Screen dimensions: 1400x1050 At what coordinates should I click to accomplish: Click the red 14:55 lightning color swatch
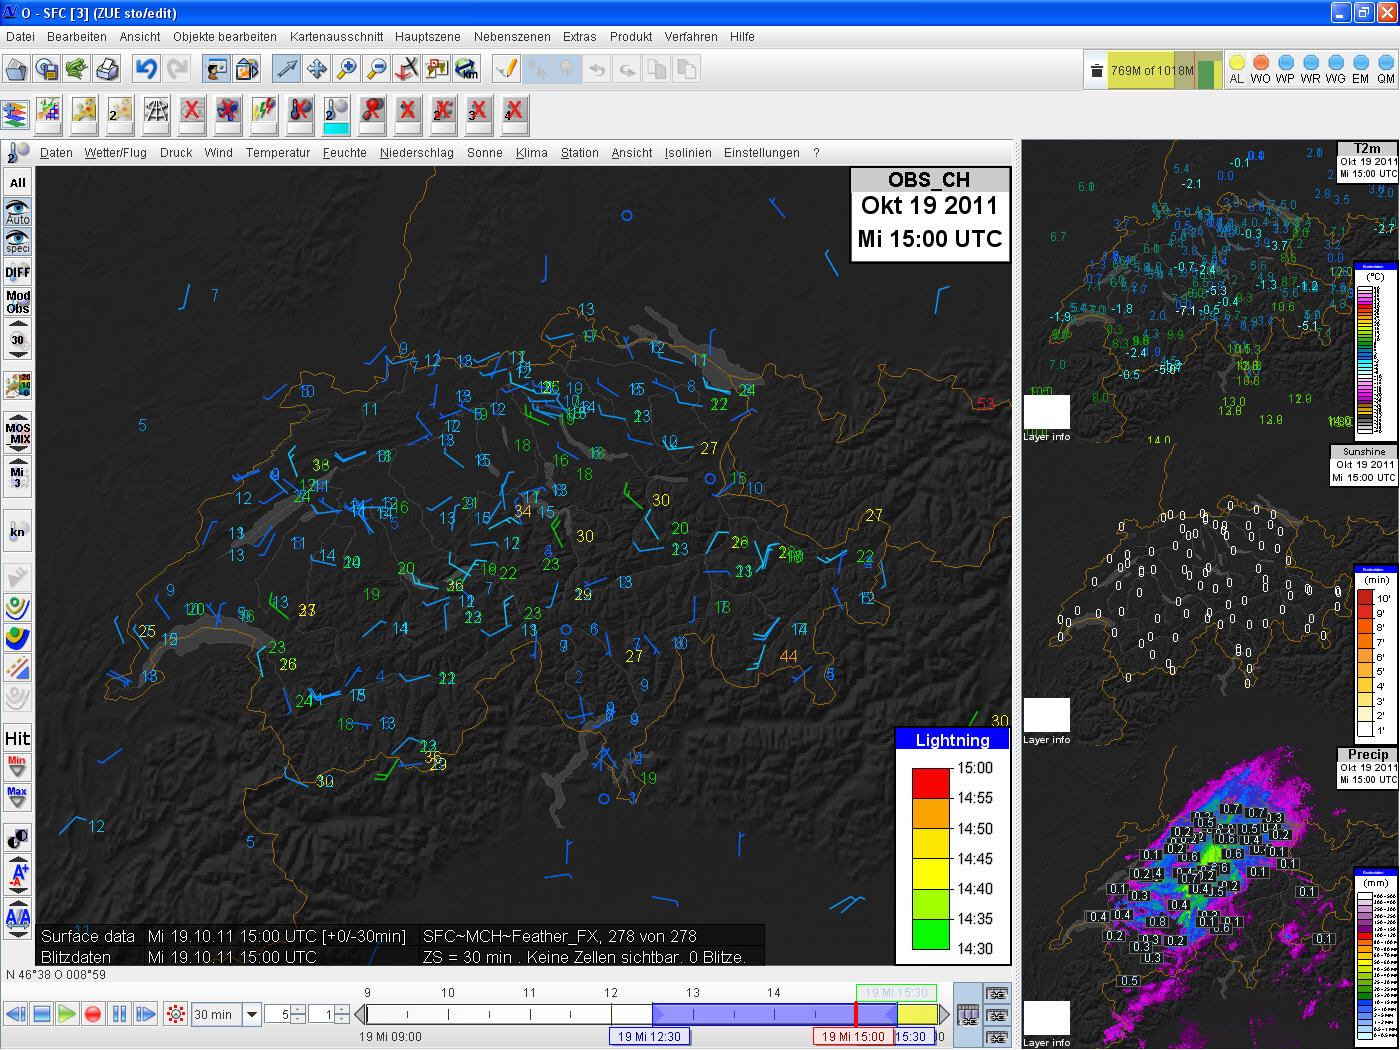tap(930, 783)
